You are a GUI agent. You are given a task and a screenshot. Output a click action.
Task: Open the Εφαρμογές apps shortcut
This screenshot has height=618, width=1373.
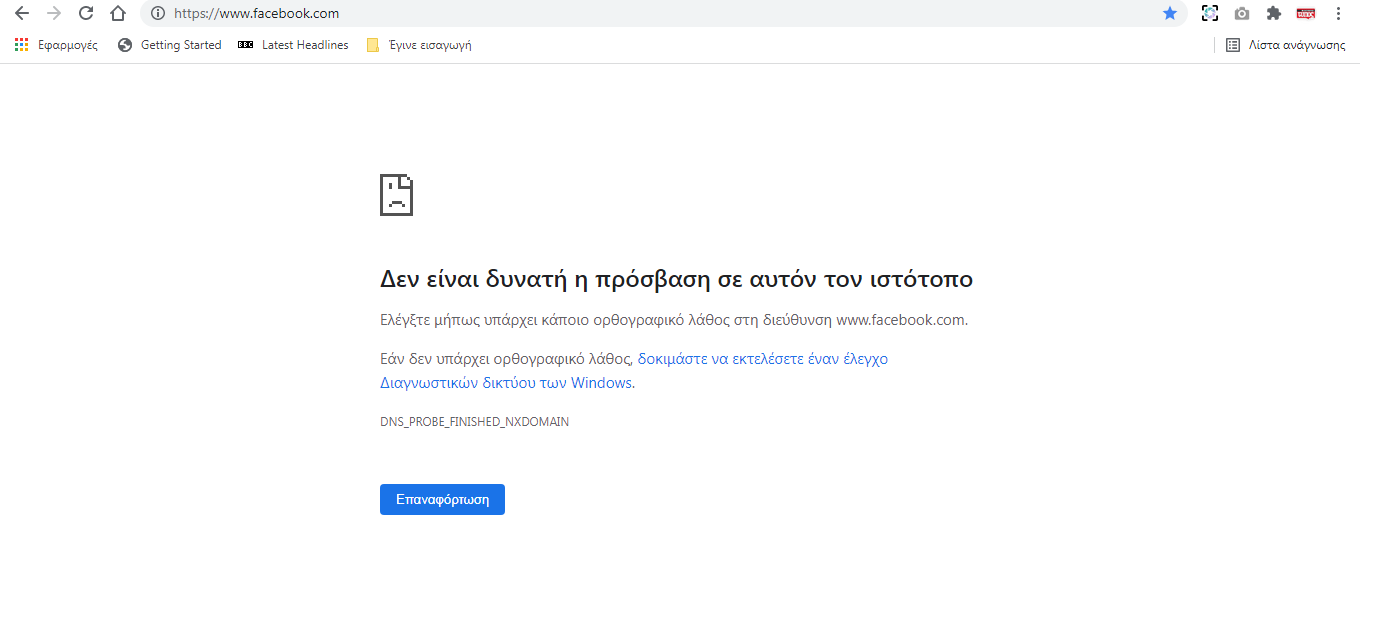(56, 45)
